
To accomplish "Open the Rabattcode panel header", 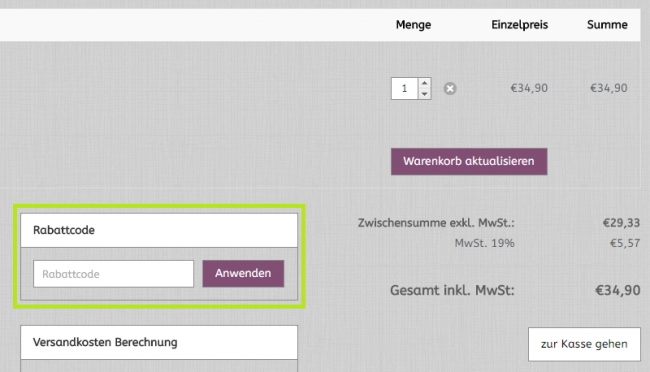I will point(159,230).
